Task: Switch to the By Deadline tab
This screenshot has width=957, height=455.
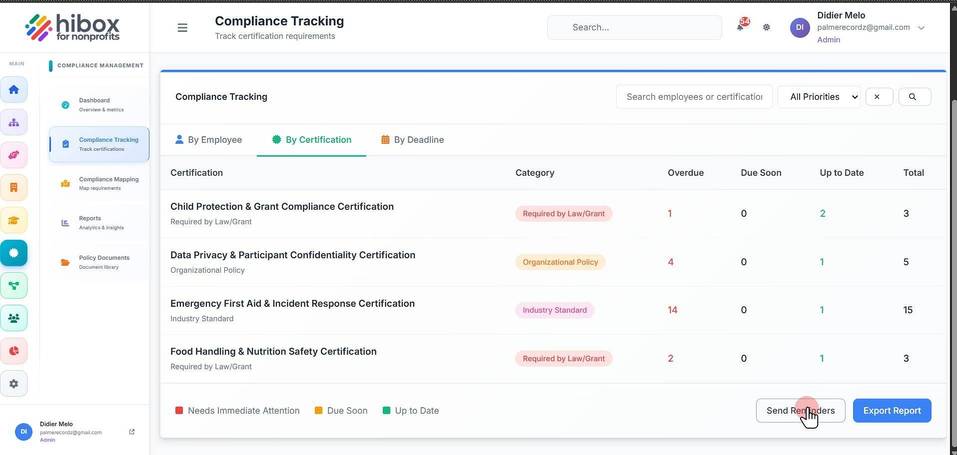Action: click(413, 140)
